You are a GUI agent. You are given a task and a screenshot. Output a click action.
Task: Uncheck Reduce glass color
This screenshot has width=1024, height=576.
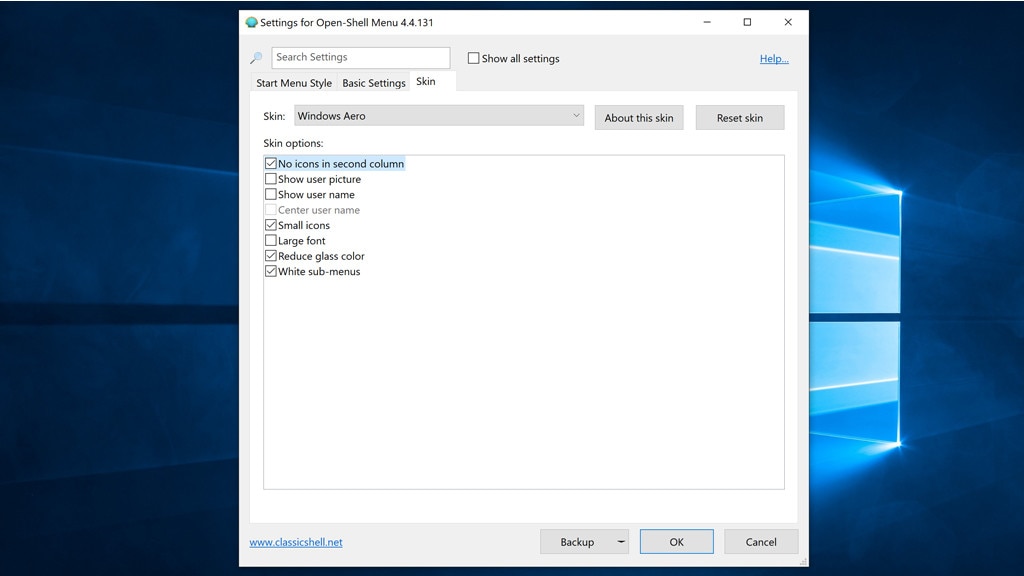(270, 256)
